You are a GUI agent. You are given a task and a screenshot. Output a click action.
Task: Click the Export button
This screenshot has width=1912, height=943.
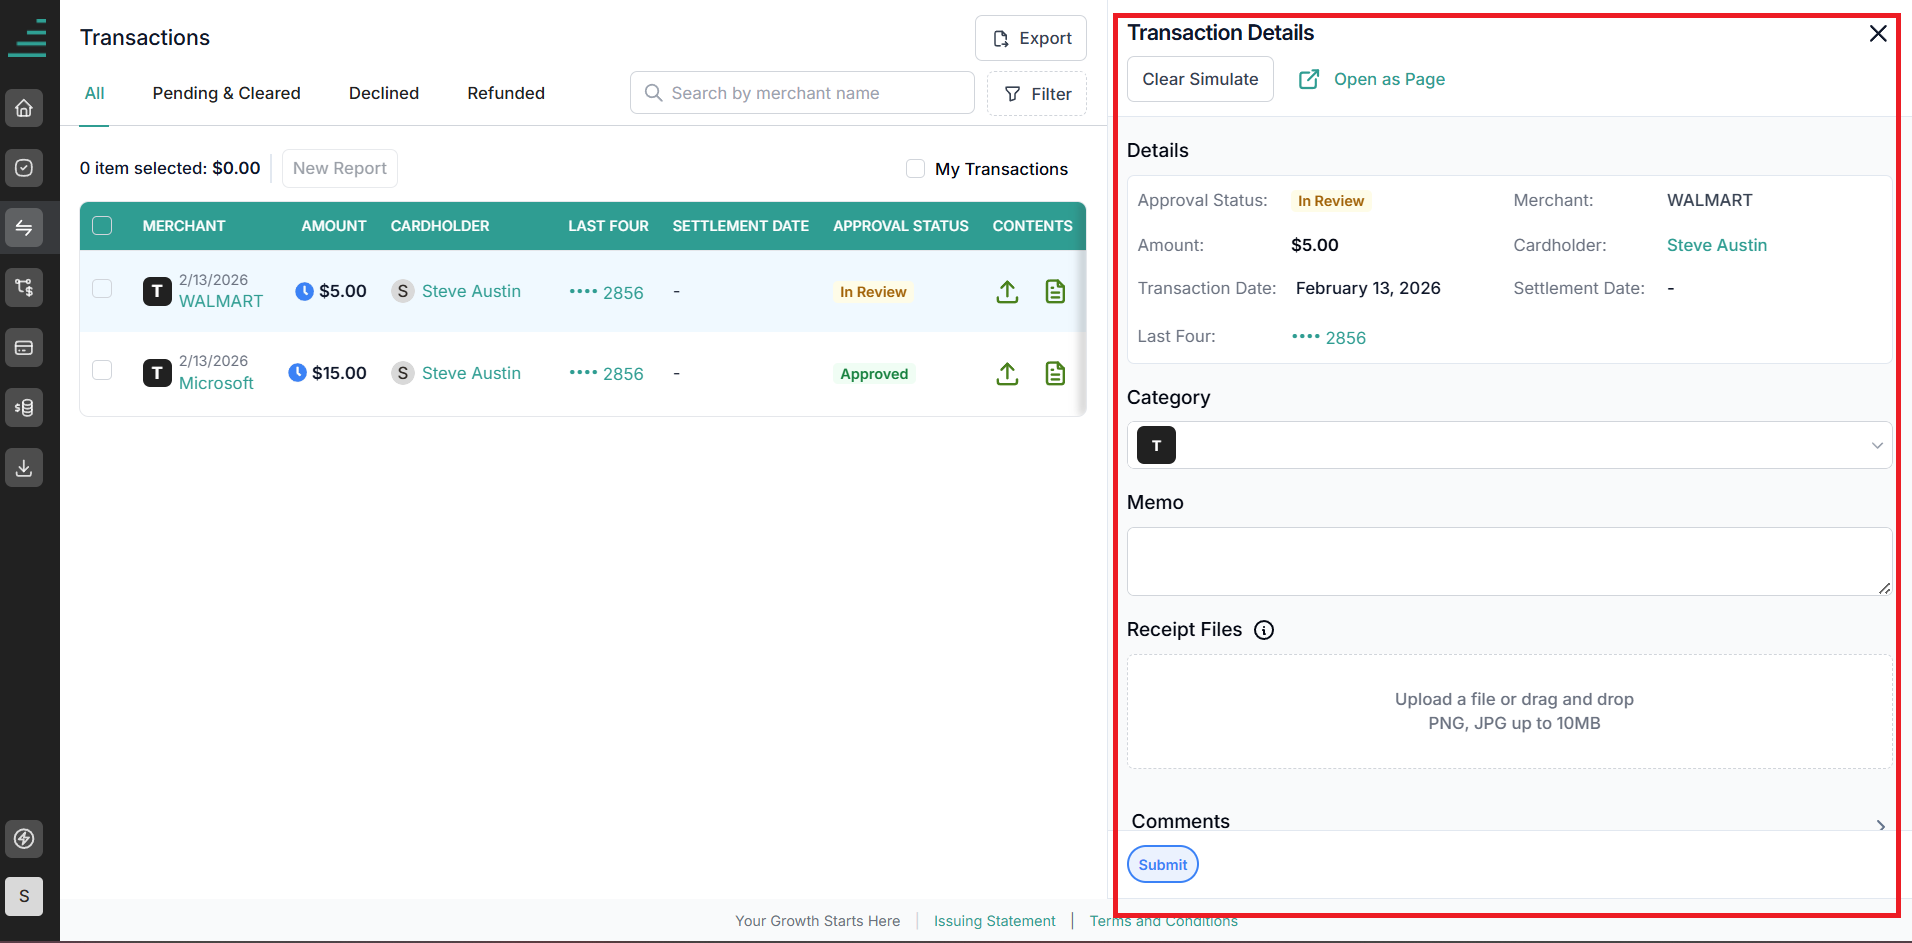1031,38
